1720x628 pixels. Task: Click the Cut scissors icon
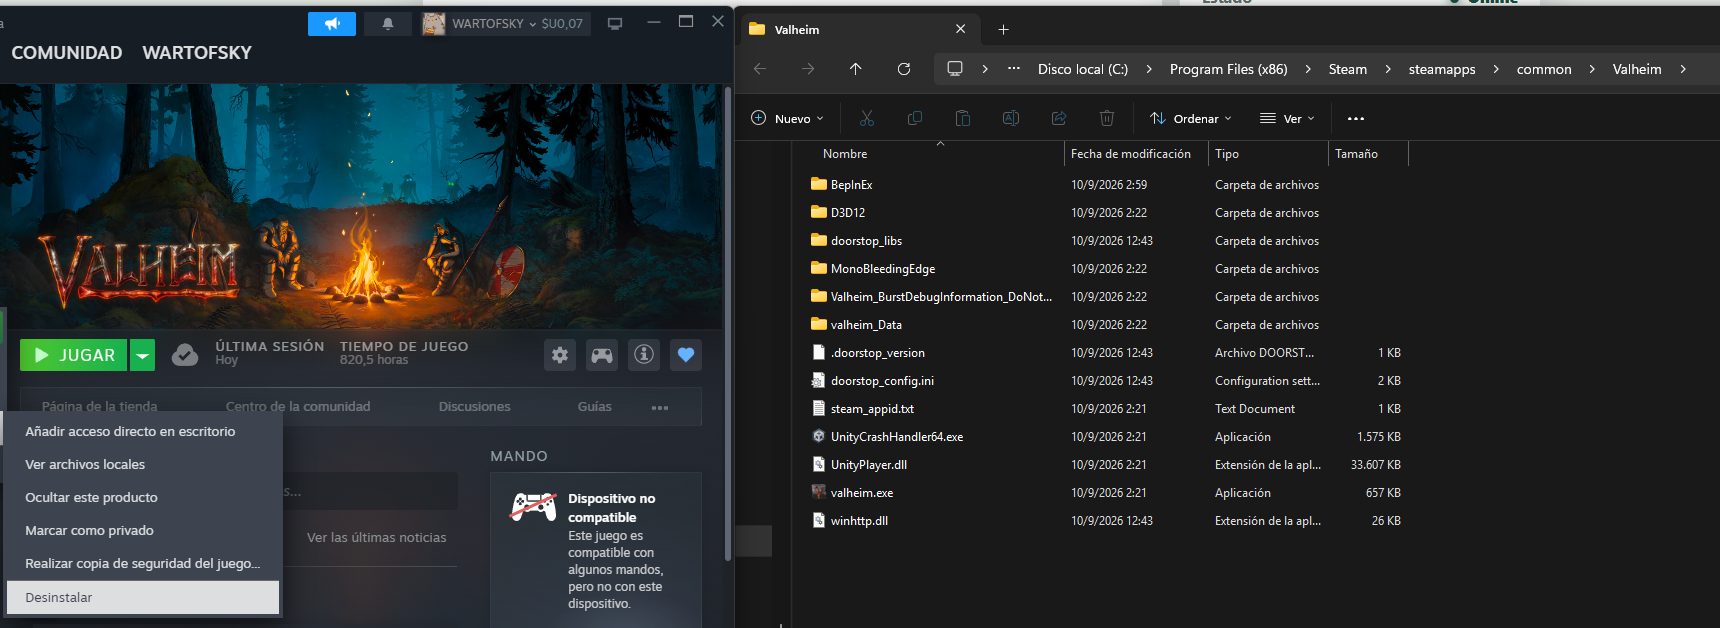point(867,118)
